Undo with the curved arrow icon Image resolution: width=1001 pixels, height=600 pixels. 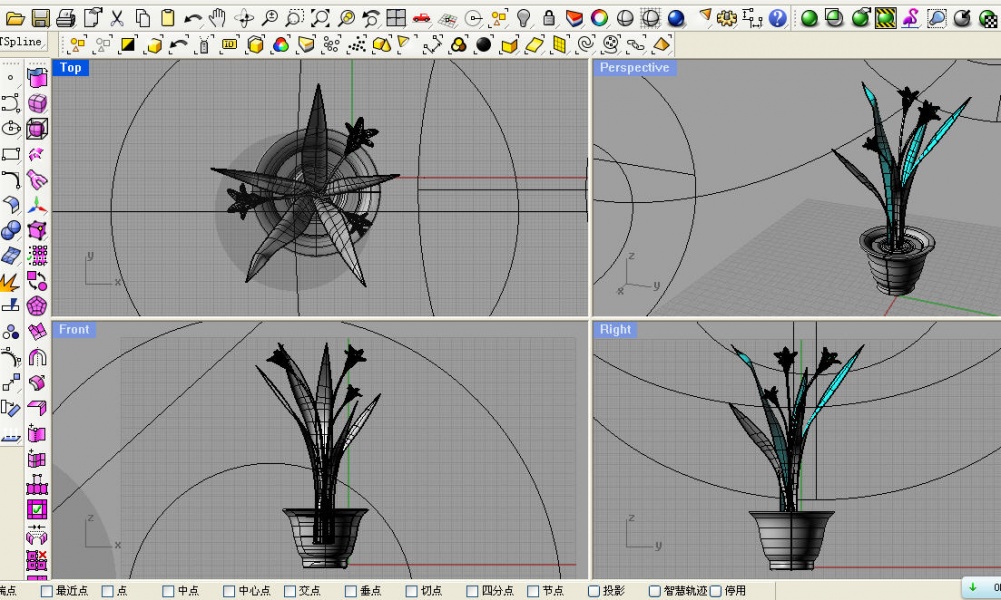click(x=193, y=19)
